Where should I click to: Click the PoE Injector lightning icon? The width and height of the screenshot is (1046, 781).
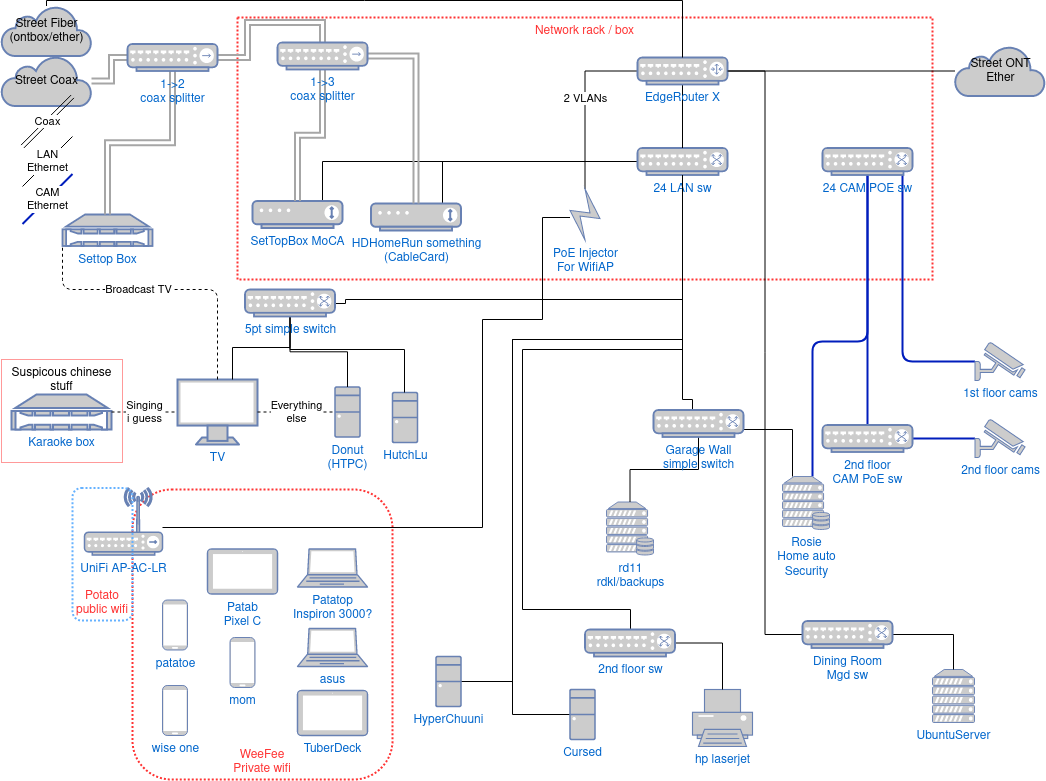(585, 215)
